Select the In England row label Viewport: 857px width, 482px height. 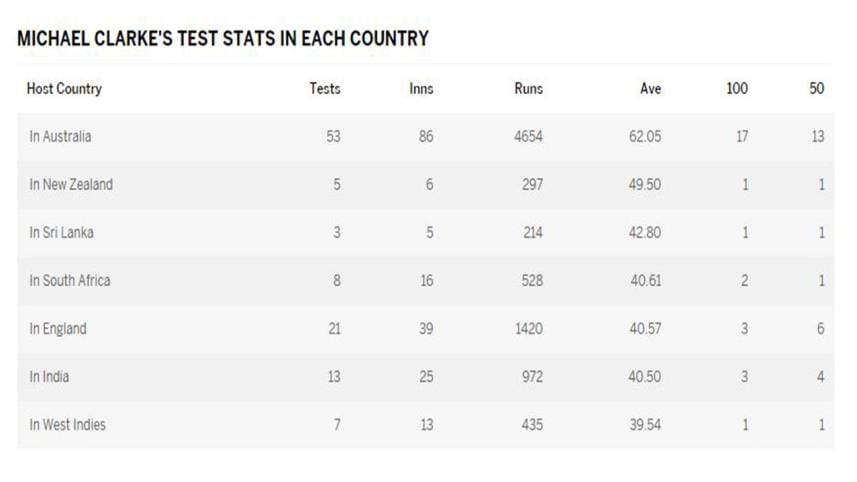(x=58, y=329)
